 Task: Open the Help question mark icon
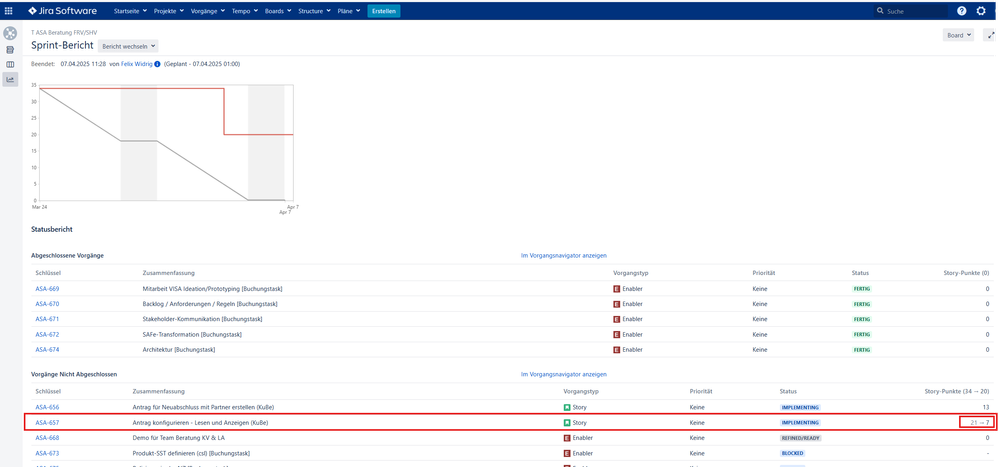[x=961, y=11]
